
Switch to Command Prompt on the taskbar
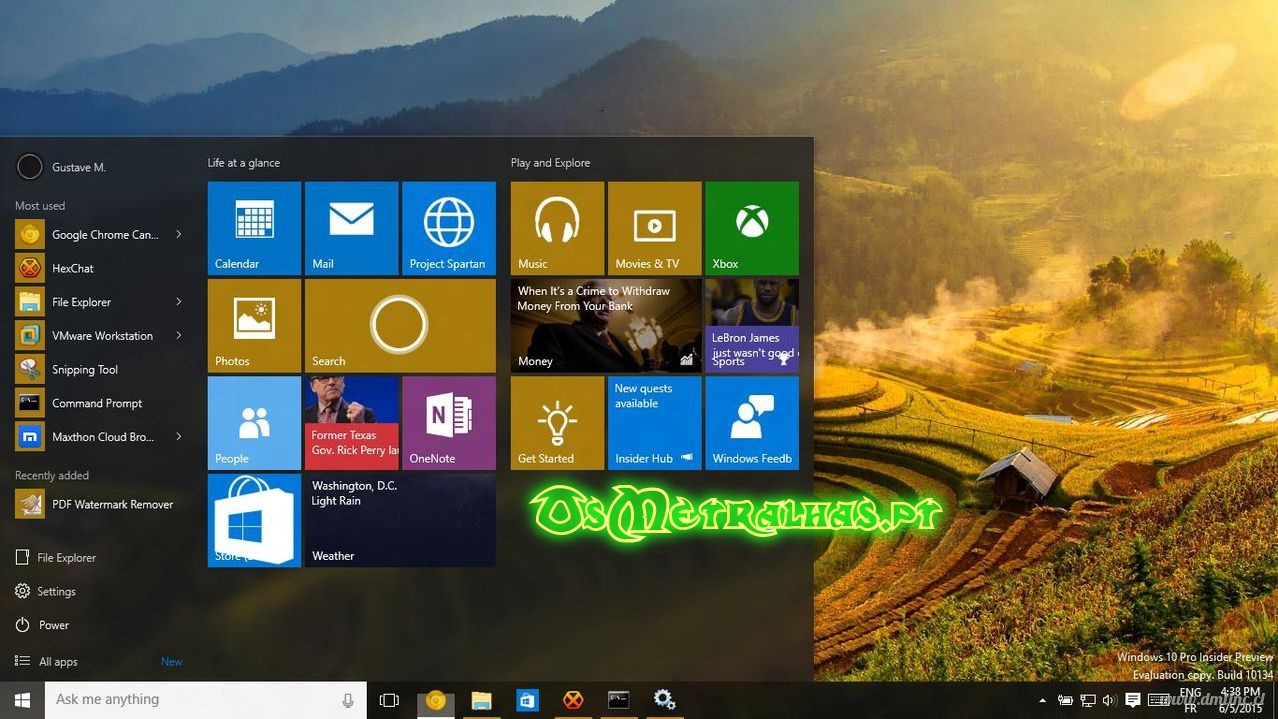click(619, 700)
